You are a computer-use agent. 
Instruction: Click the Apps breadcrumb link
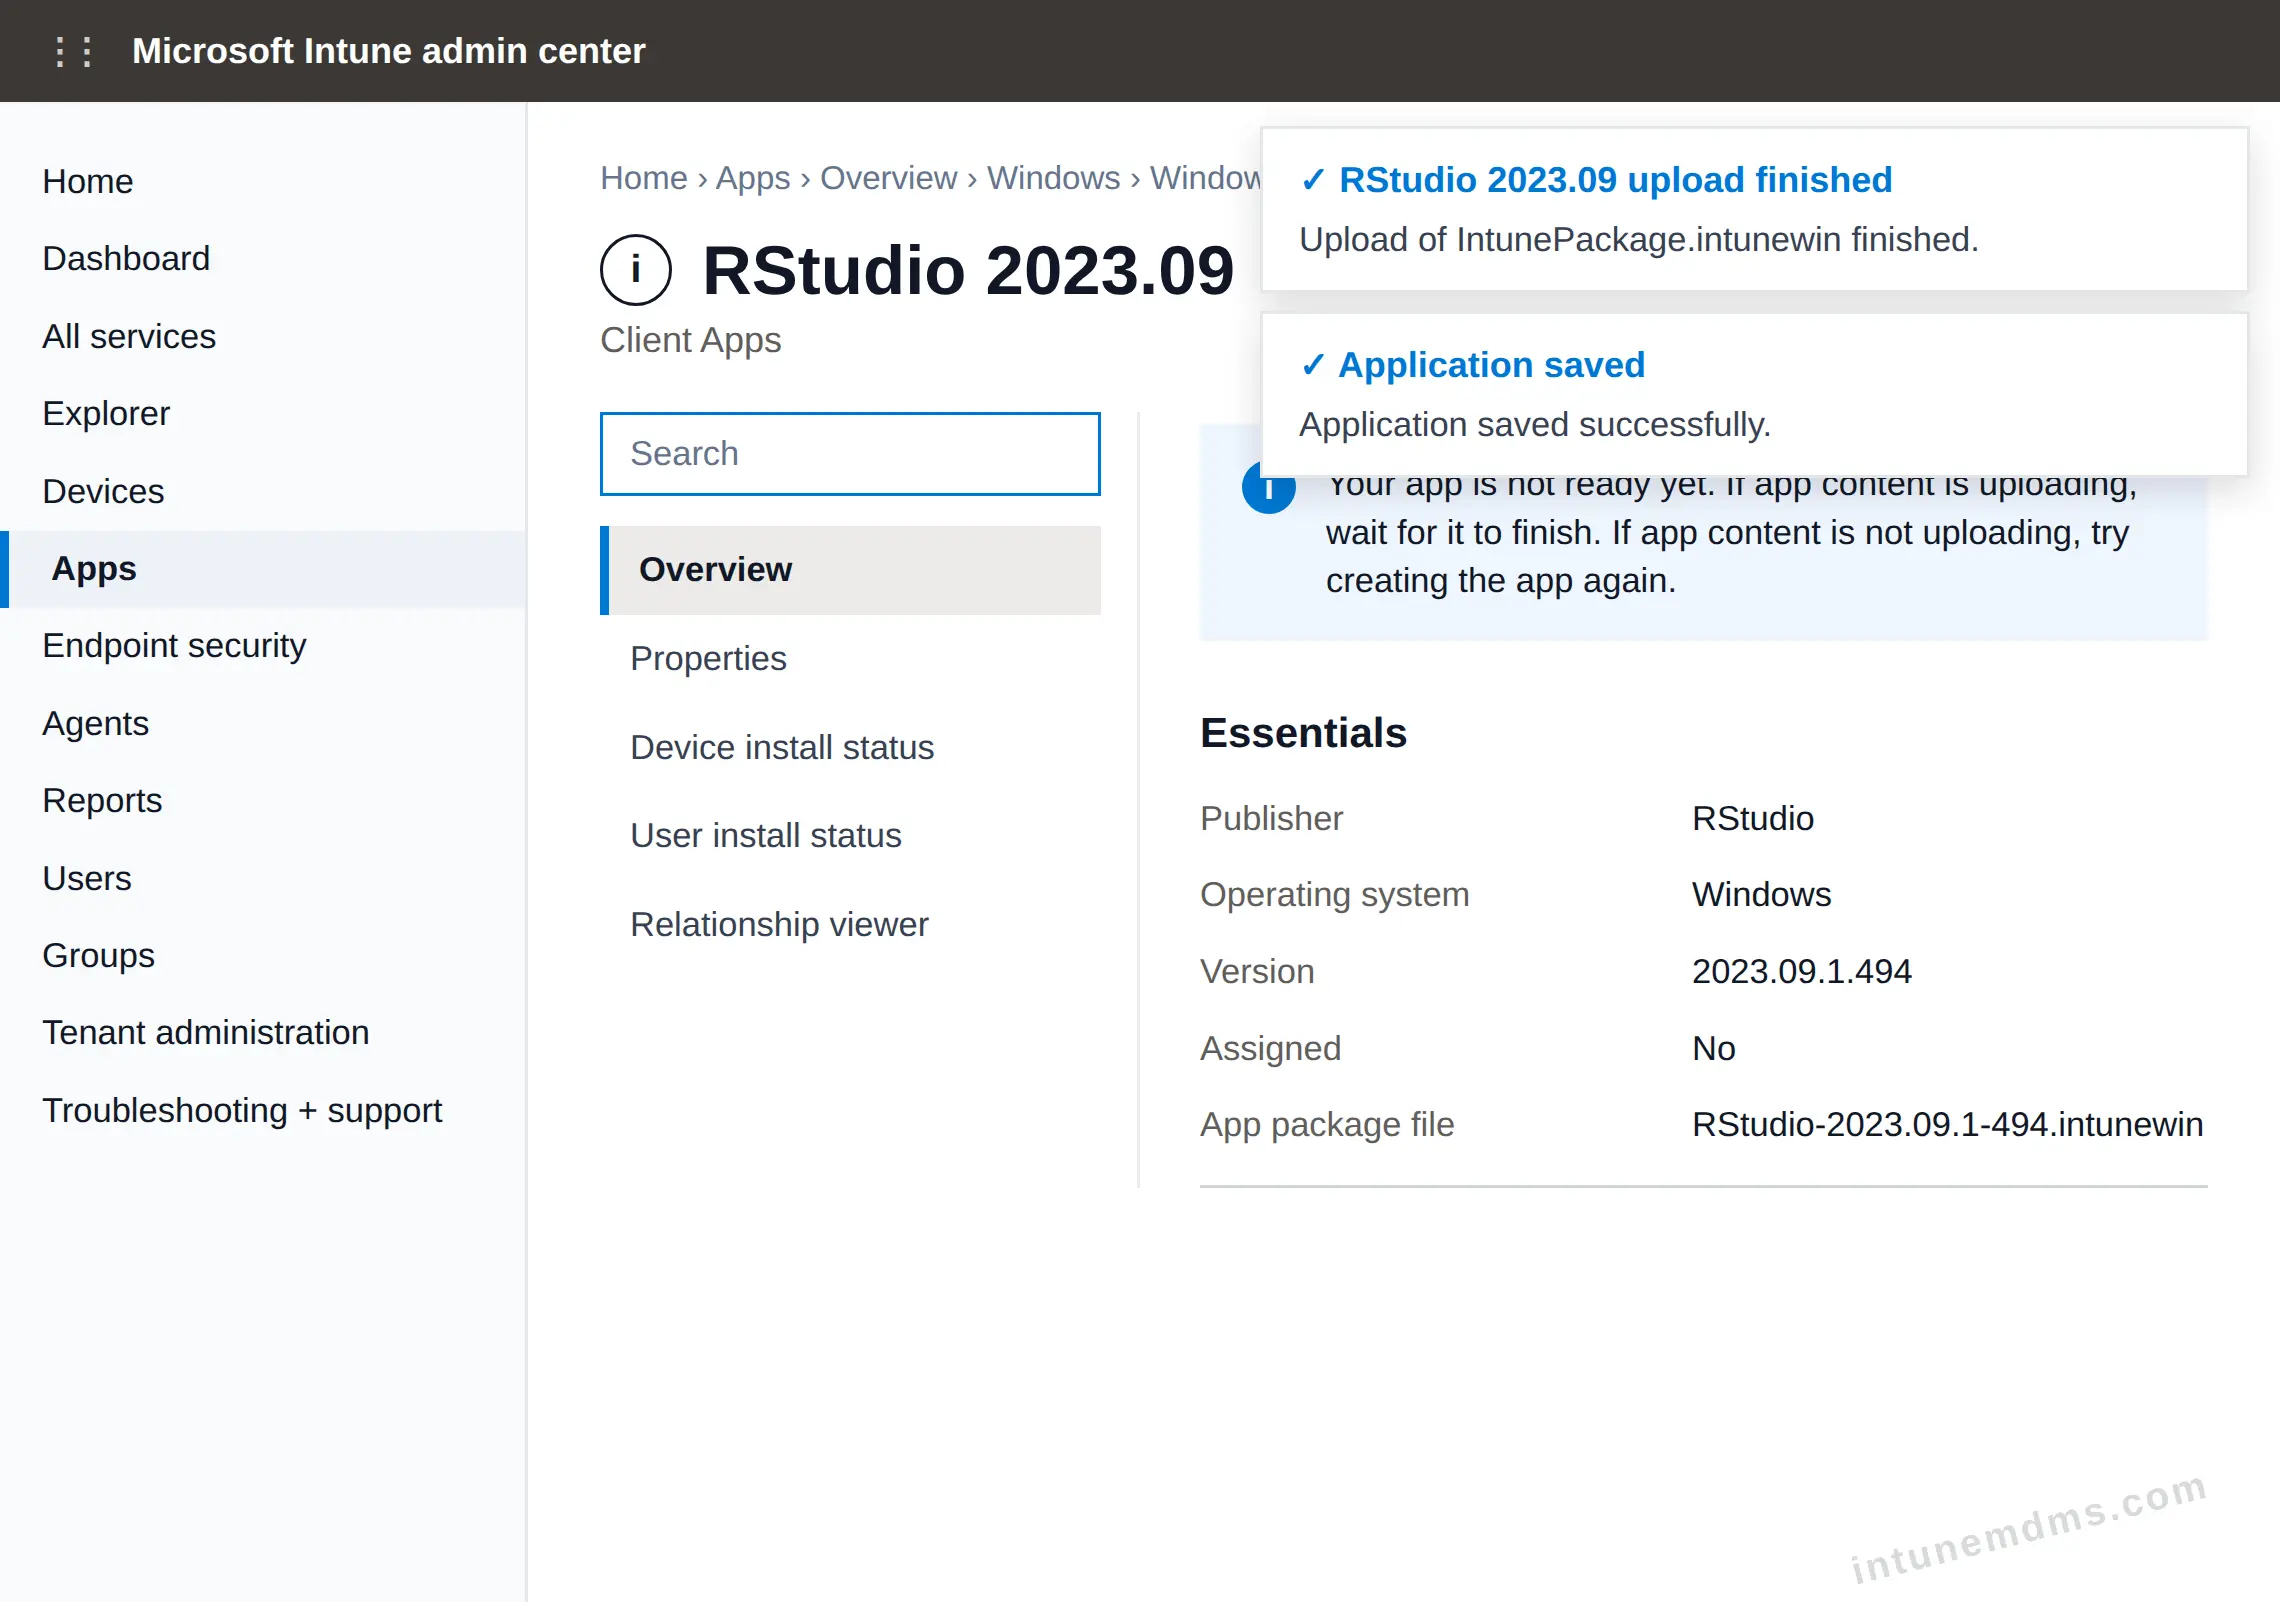coord(753,178)
